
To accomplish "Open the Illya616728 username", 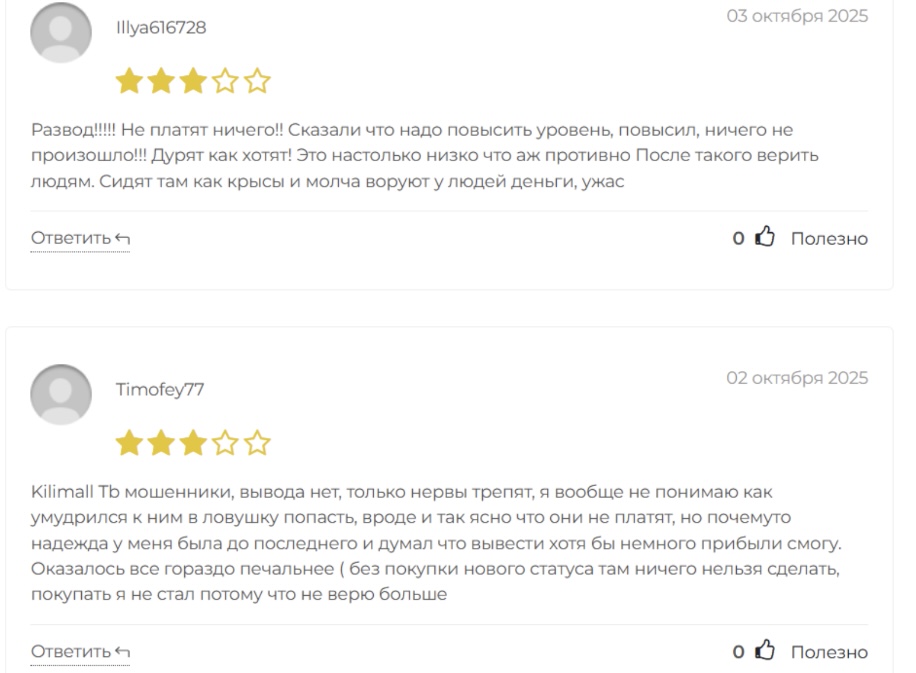I will tap(161, 28).
